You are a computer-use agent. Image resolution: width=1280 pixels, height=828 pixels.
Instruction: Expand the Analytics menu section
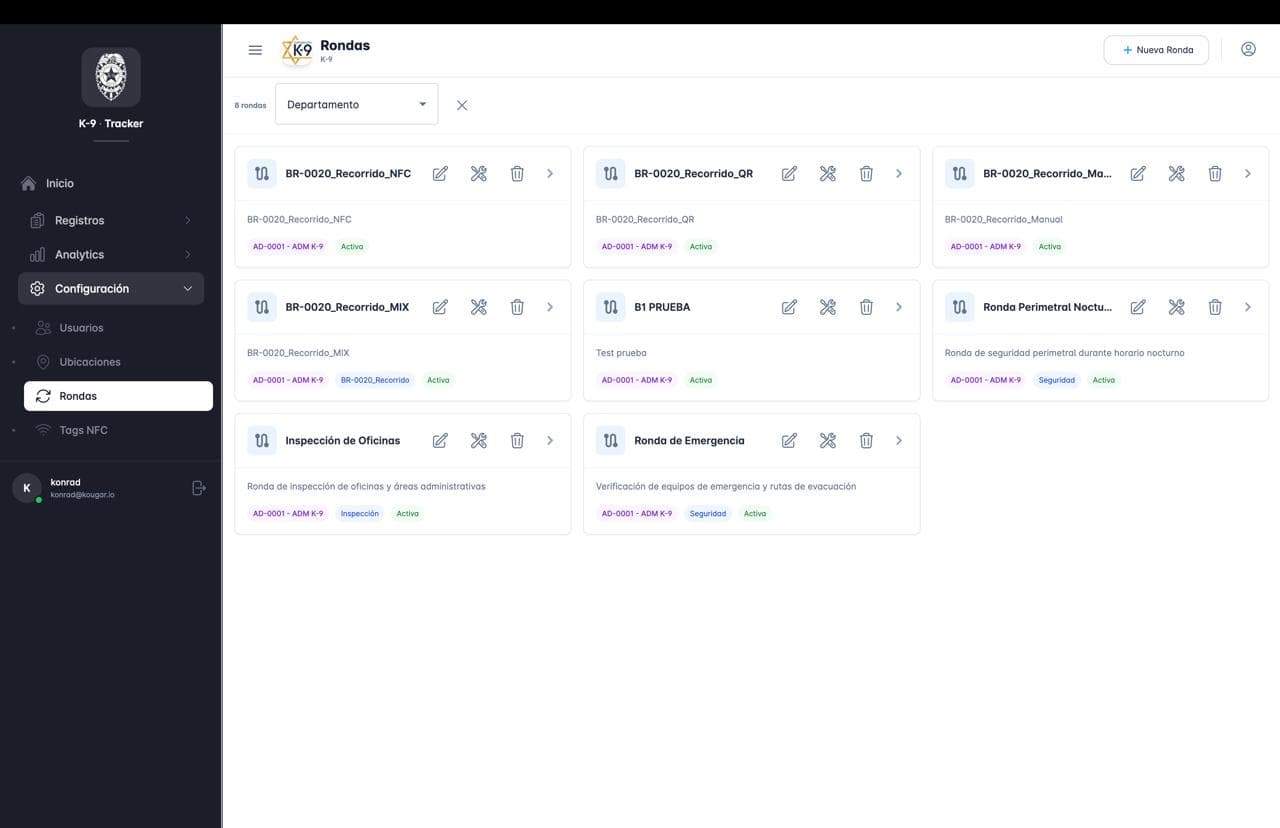(x=111, y=254)
